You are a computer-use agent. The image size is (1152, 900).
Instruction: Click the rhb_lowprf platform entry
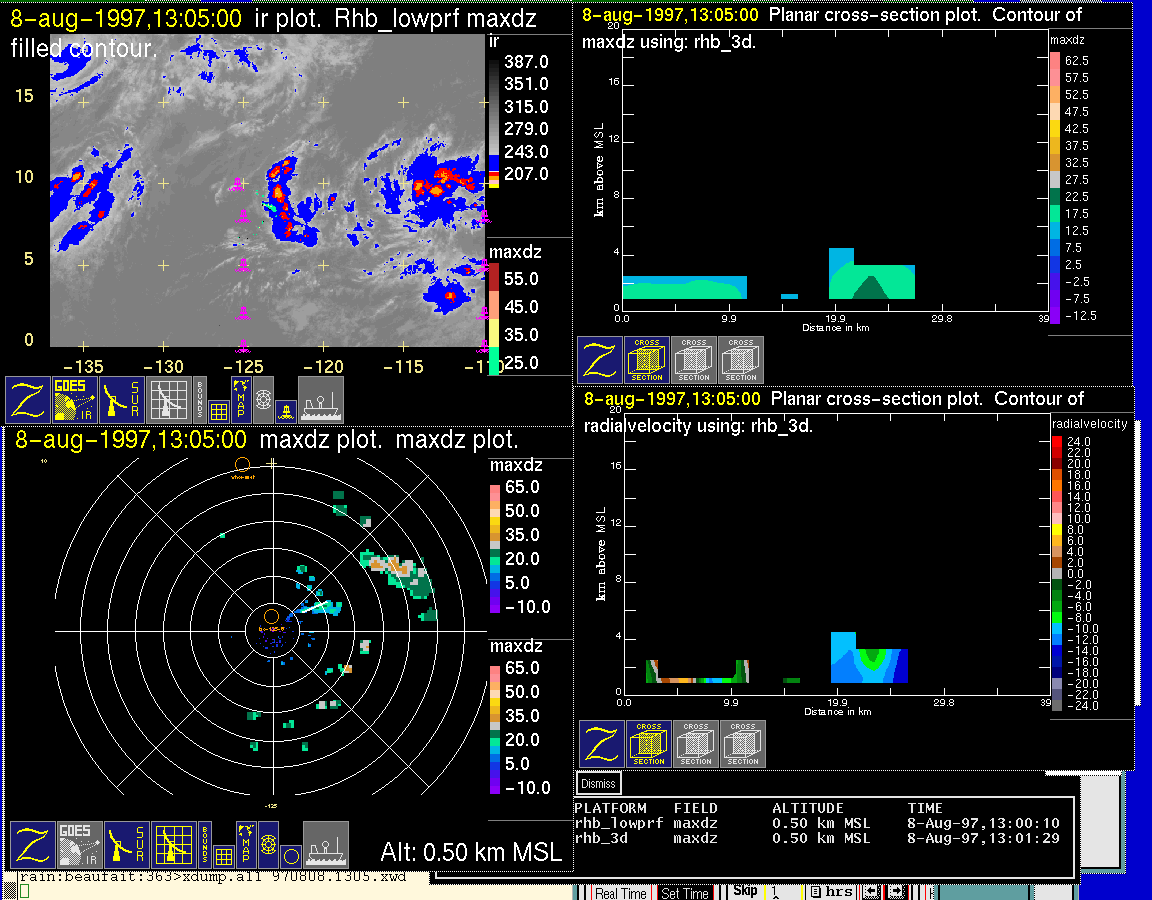click(x=619, y=824)
